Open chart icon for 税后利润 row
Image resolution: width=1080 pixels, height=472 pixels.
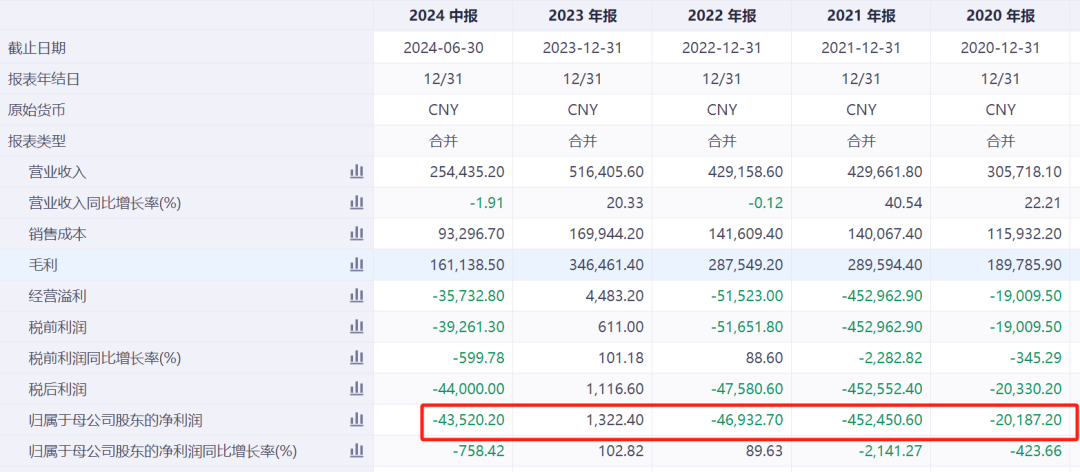[356, 389]
